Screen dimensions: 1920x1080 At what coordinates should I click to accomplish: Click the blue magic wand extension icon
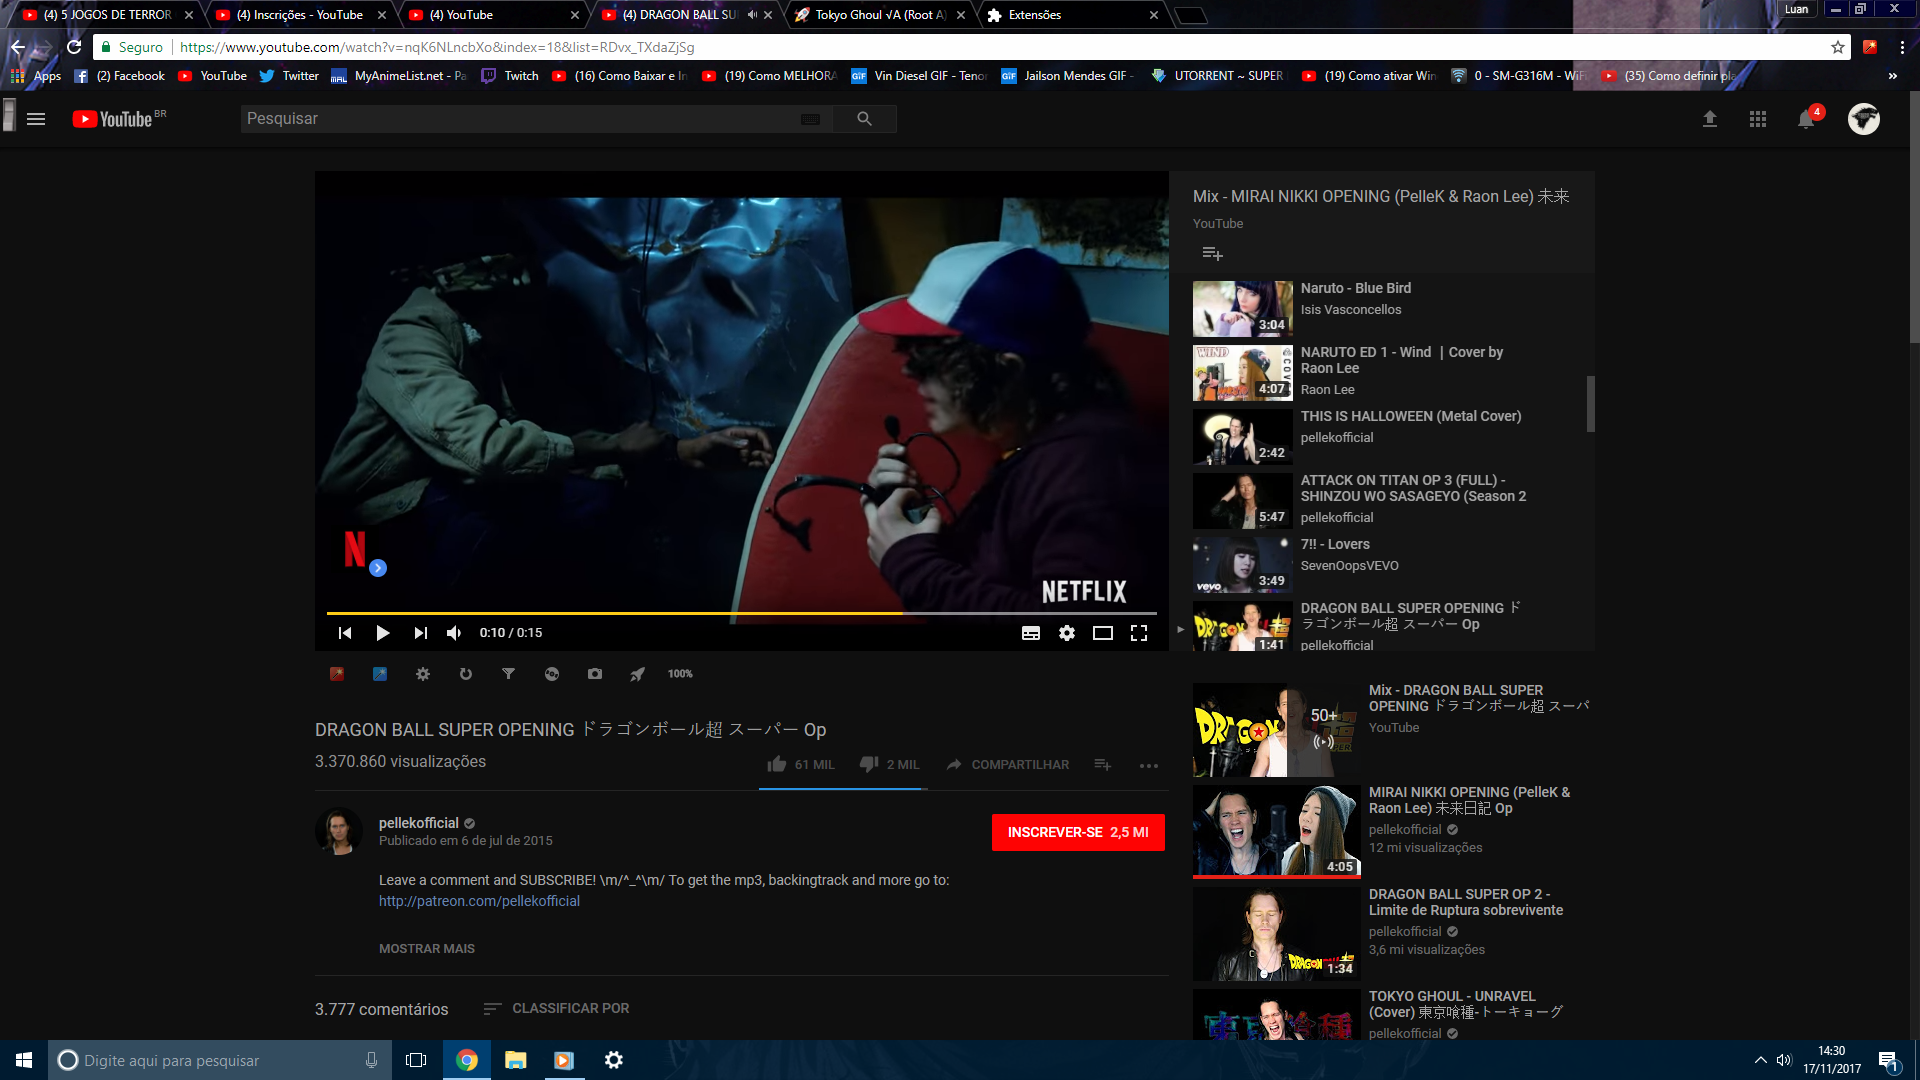[380, 674]
